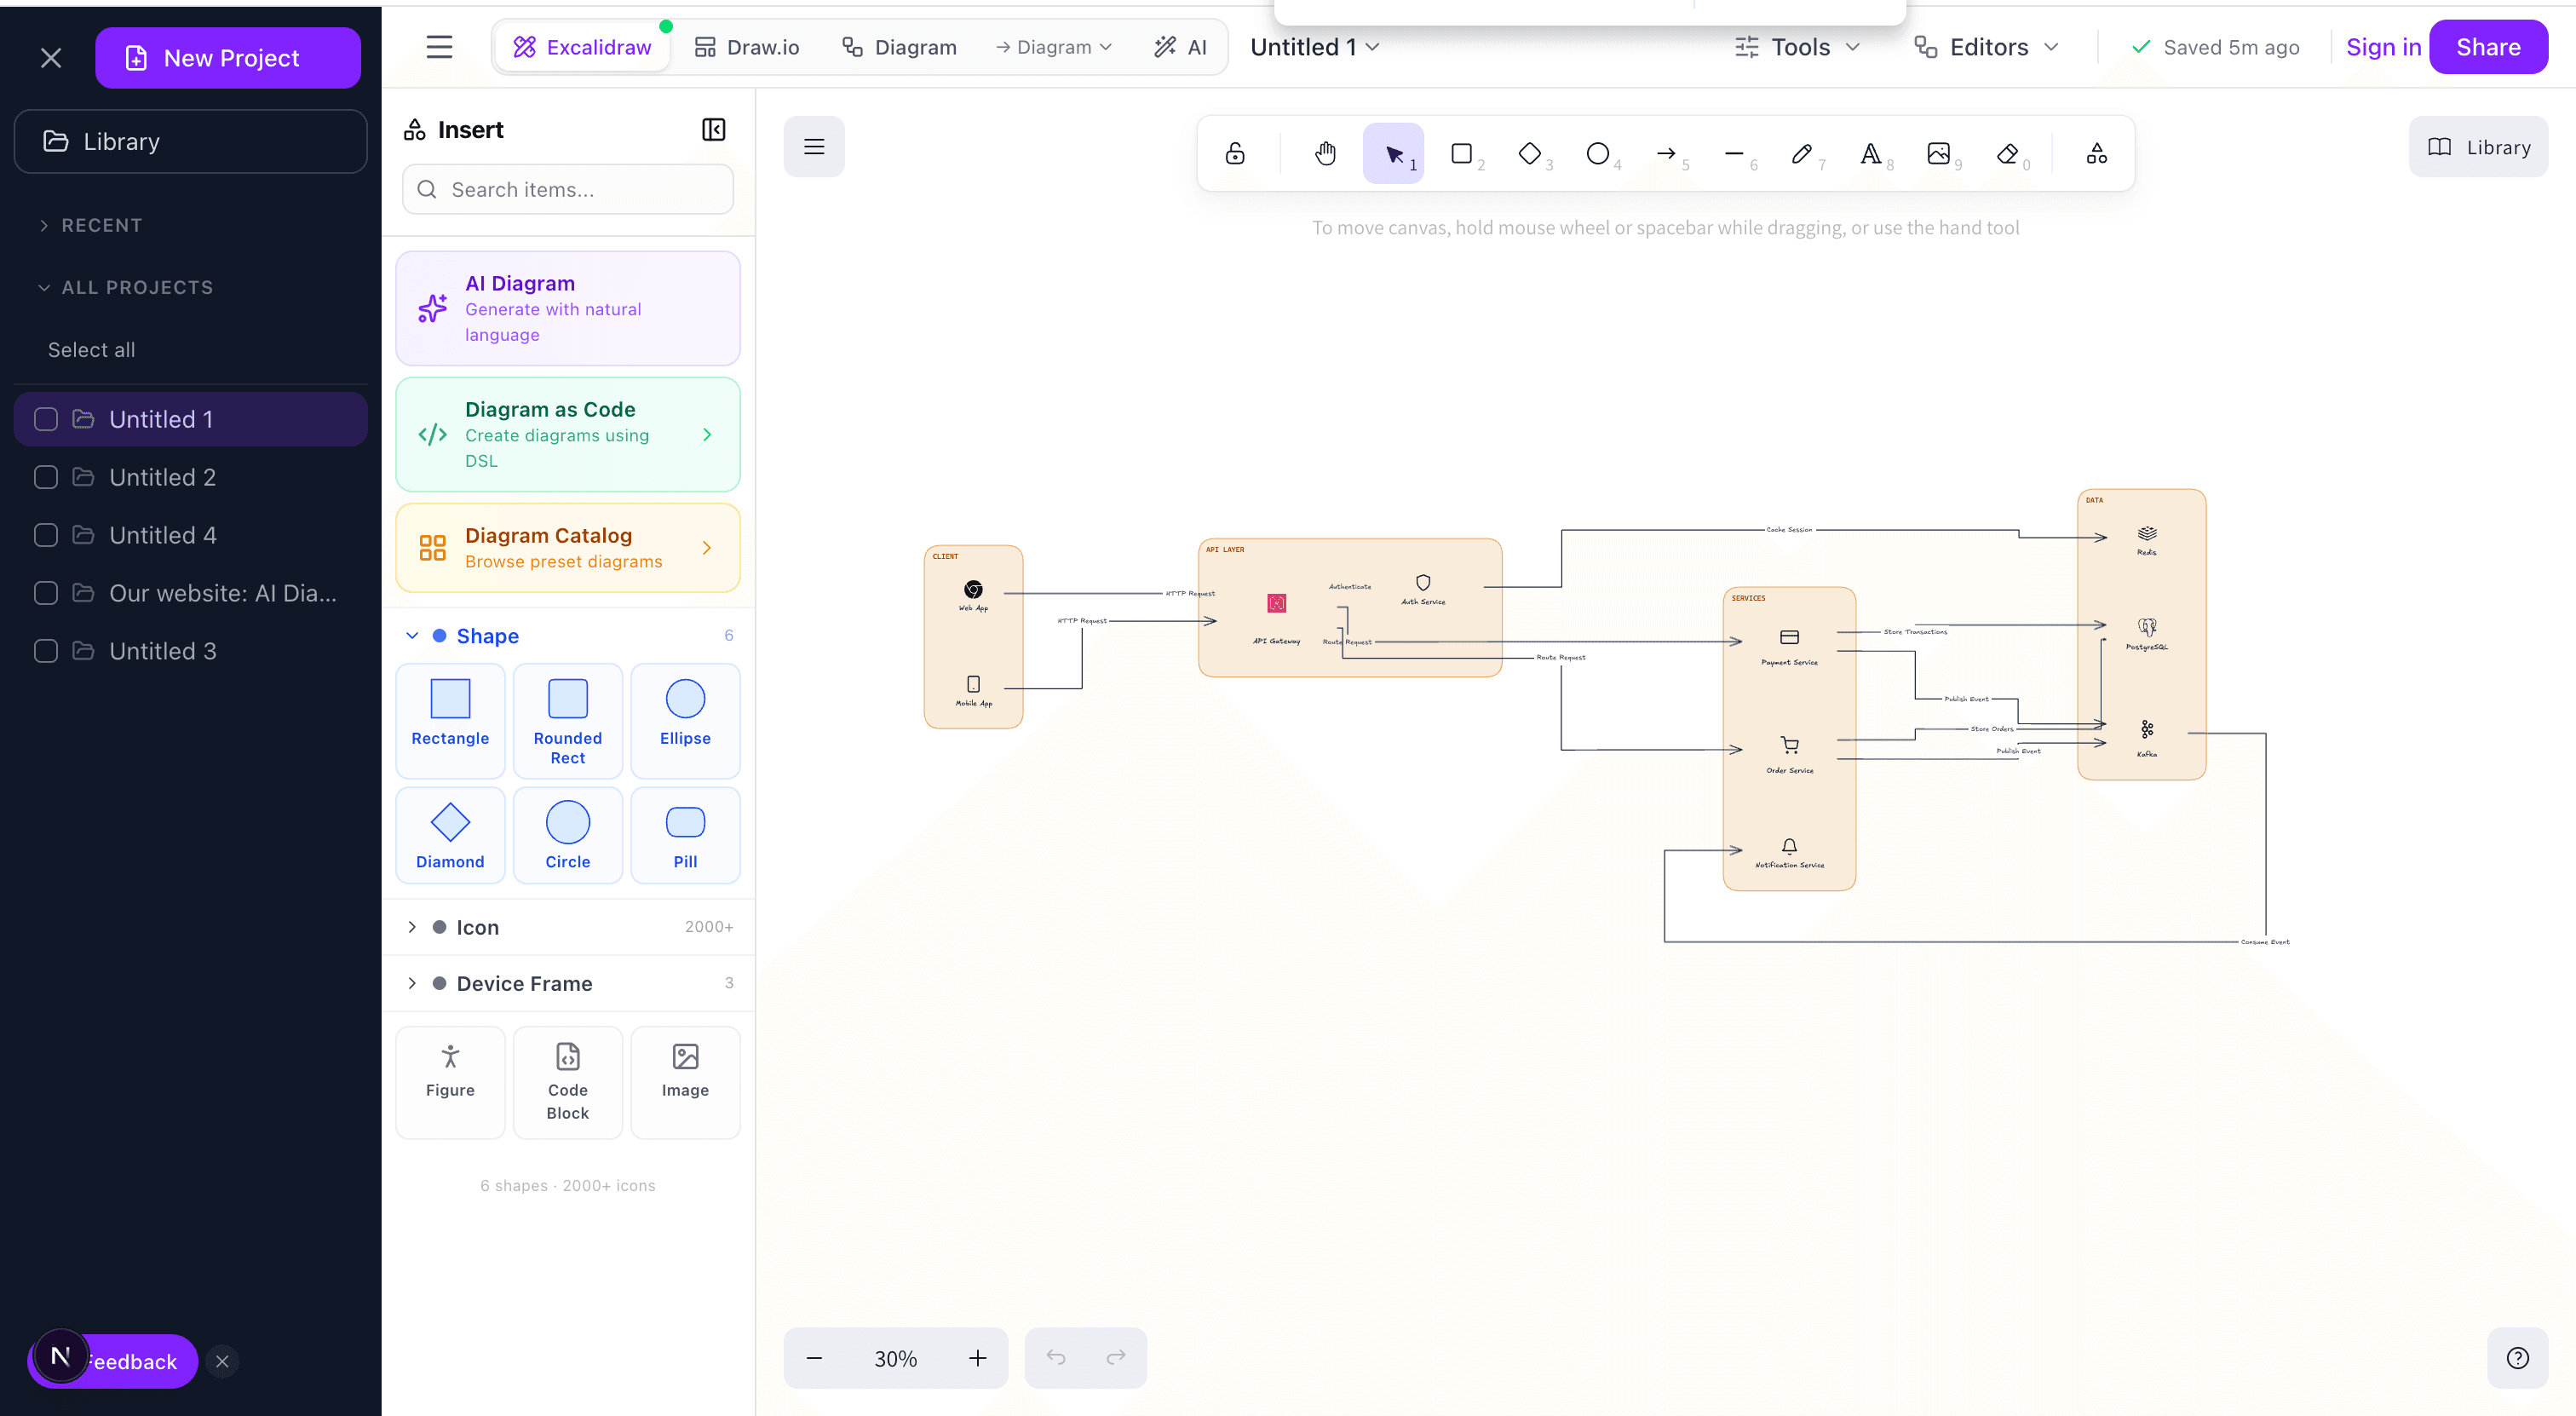Undo the last canvas action
Image resolution: width=2576 pixels, height=1416 pixels.
pyautogui.click(x=1055, y=1357)
